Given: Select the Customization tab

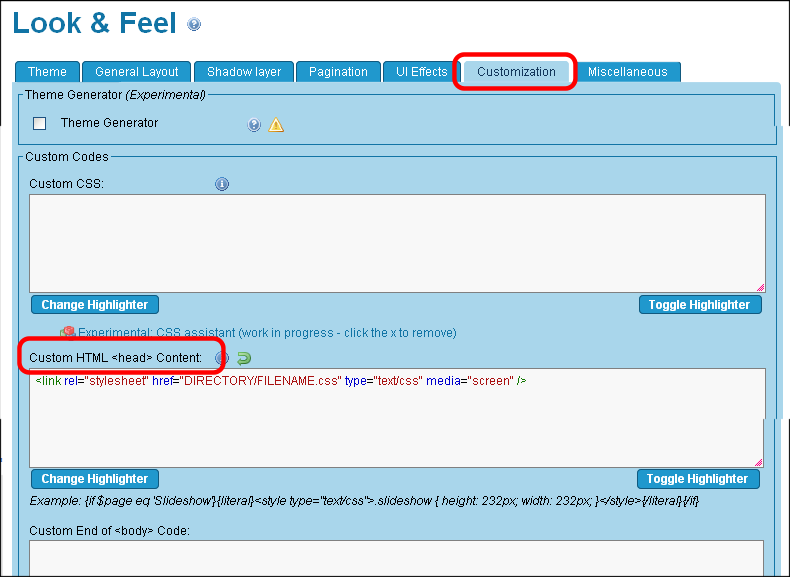Looking at the screenshot, I should pos(516,72).
